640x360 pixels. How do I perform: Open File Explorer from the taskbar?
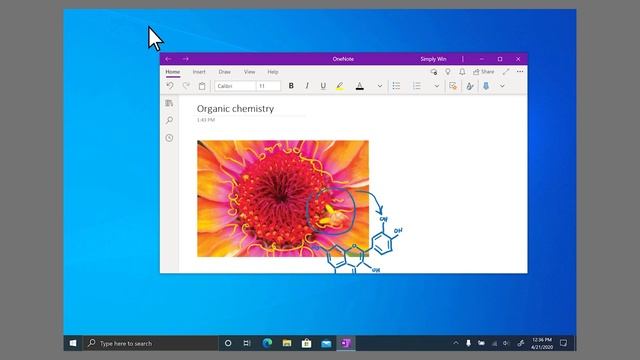pyautogui.click(x=287, y=343)
